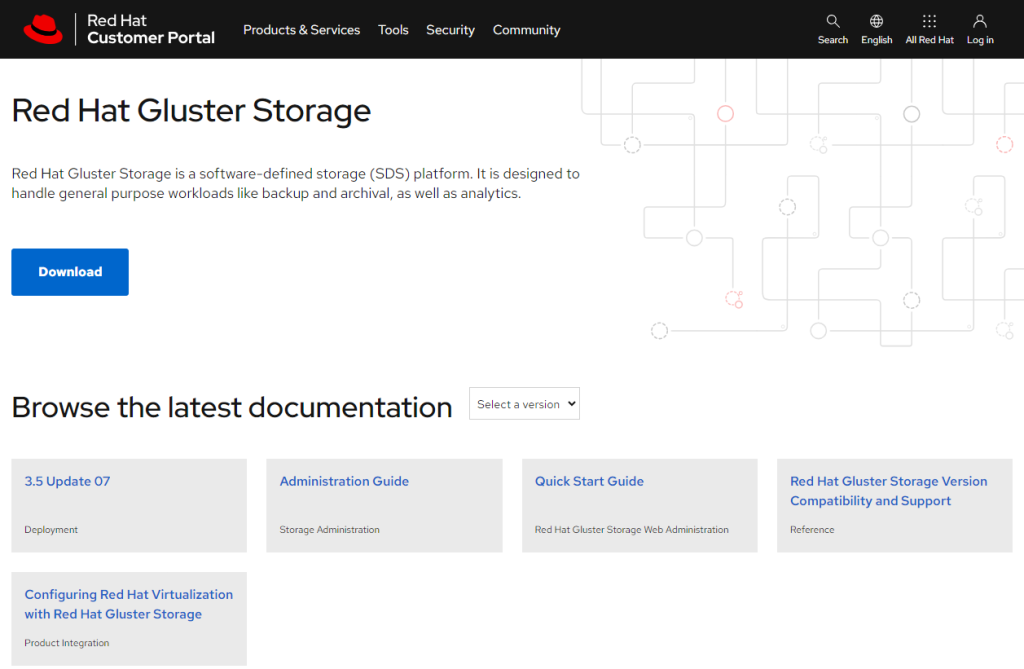This screenshot has width=1024, height=669.
Task: Click the Red Hat fedora logo
Action: click(x=43, y=29)
